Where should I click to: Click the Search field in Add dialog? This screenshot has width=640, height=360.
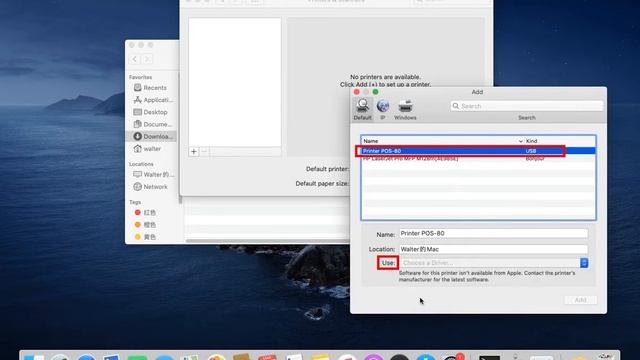(527, 106)
